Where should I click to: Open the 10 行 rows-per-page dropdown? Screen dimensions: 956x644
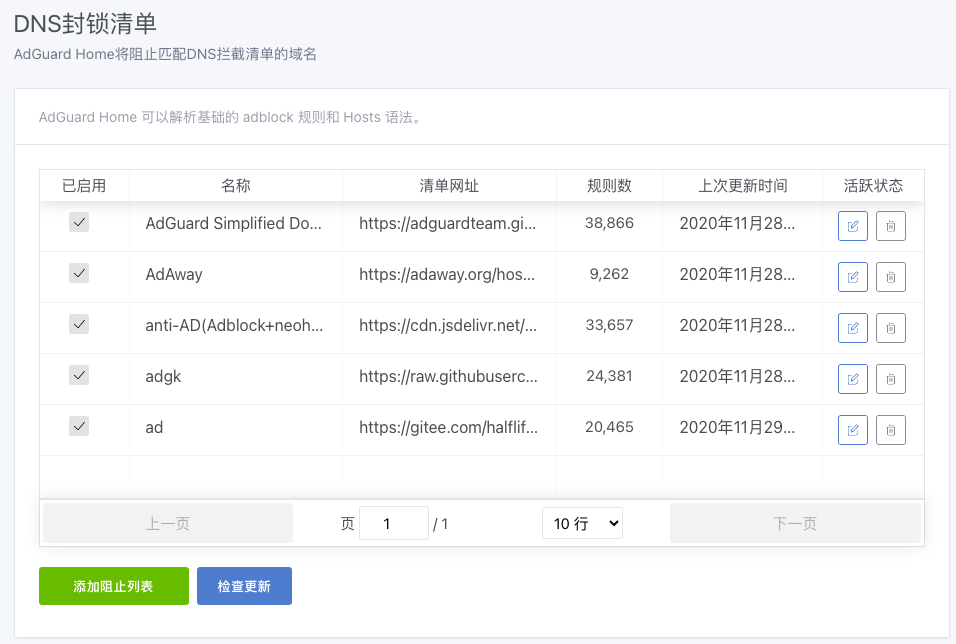[582, 523]
